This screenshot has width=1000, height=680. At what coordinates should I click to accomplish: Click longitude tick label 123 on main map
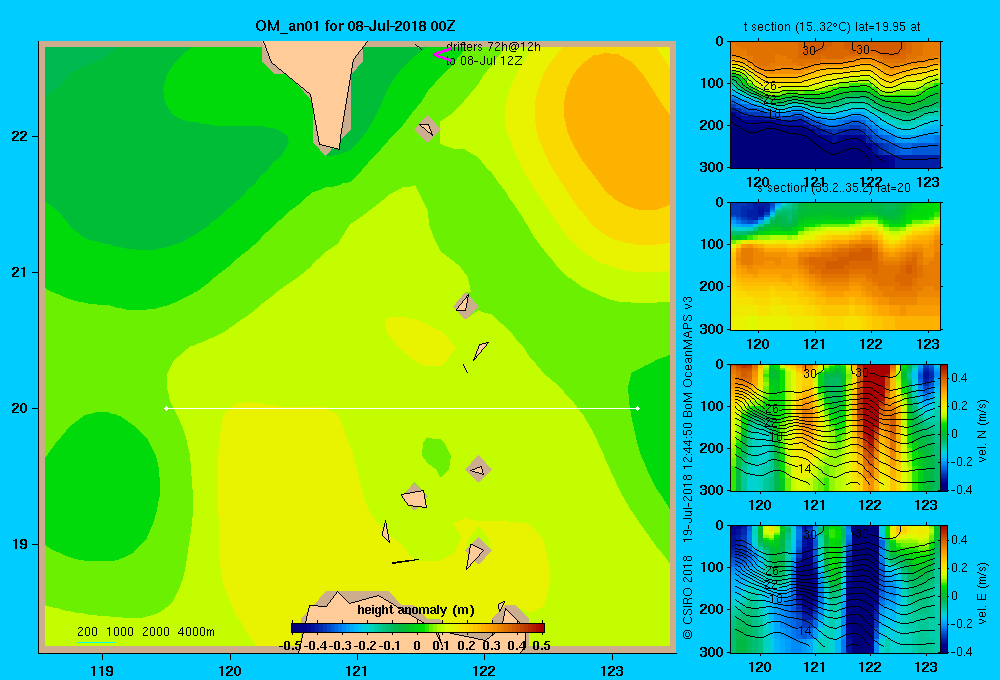(612, 670)
